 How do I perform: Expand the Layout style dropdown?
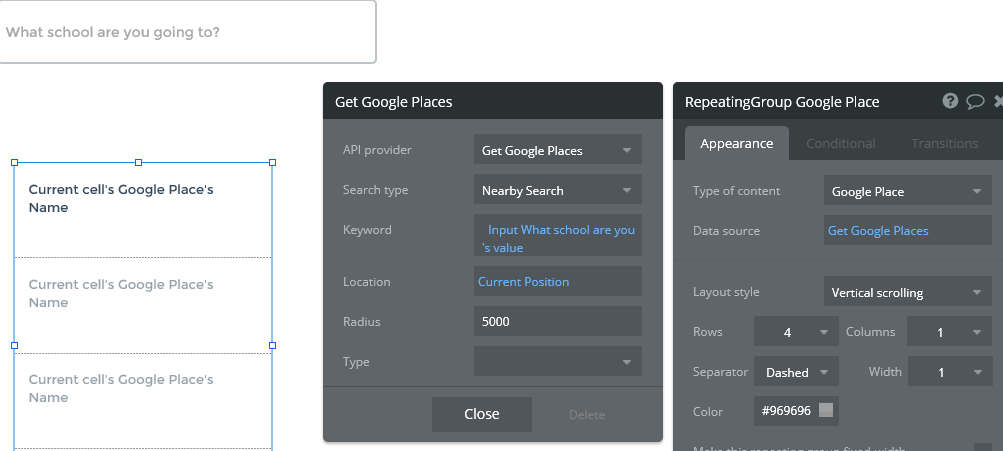[907, 293]
